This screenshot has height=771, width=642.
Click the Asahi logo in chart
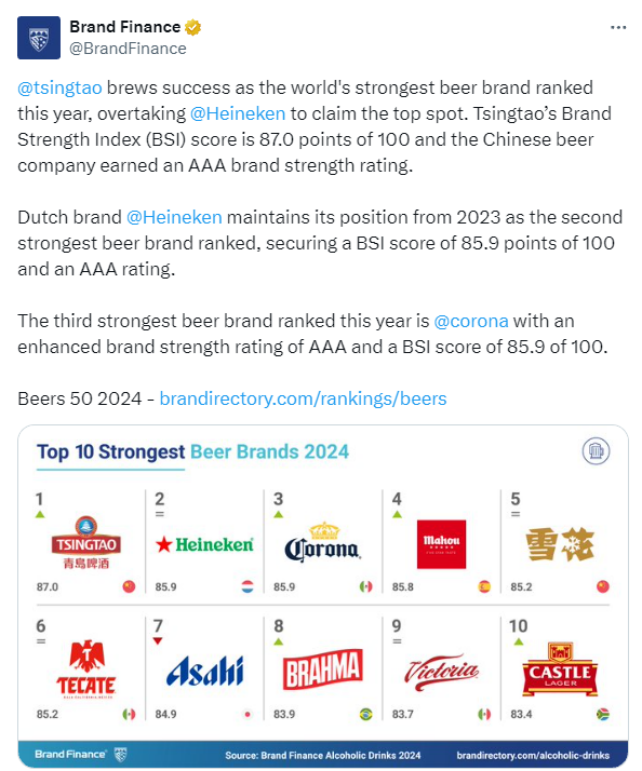pos(205,670)
